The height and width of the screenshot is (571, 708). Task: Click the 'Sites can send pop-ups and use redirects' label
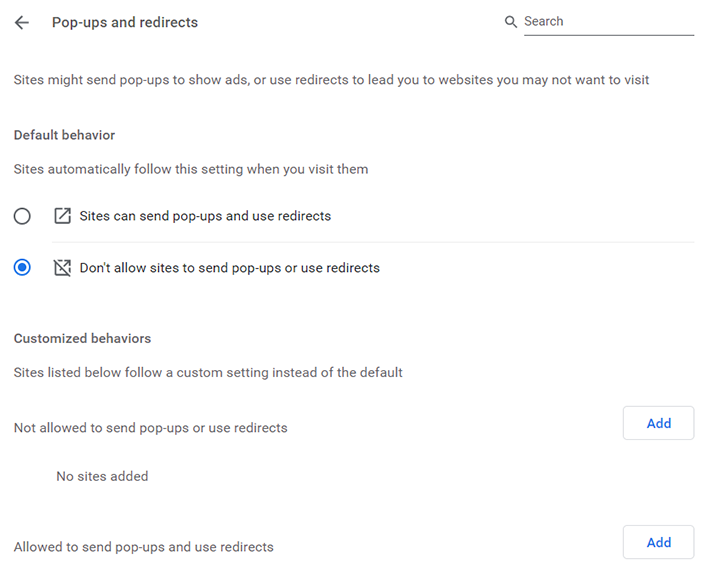(x=205, y=216)
